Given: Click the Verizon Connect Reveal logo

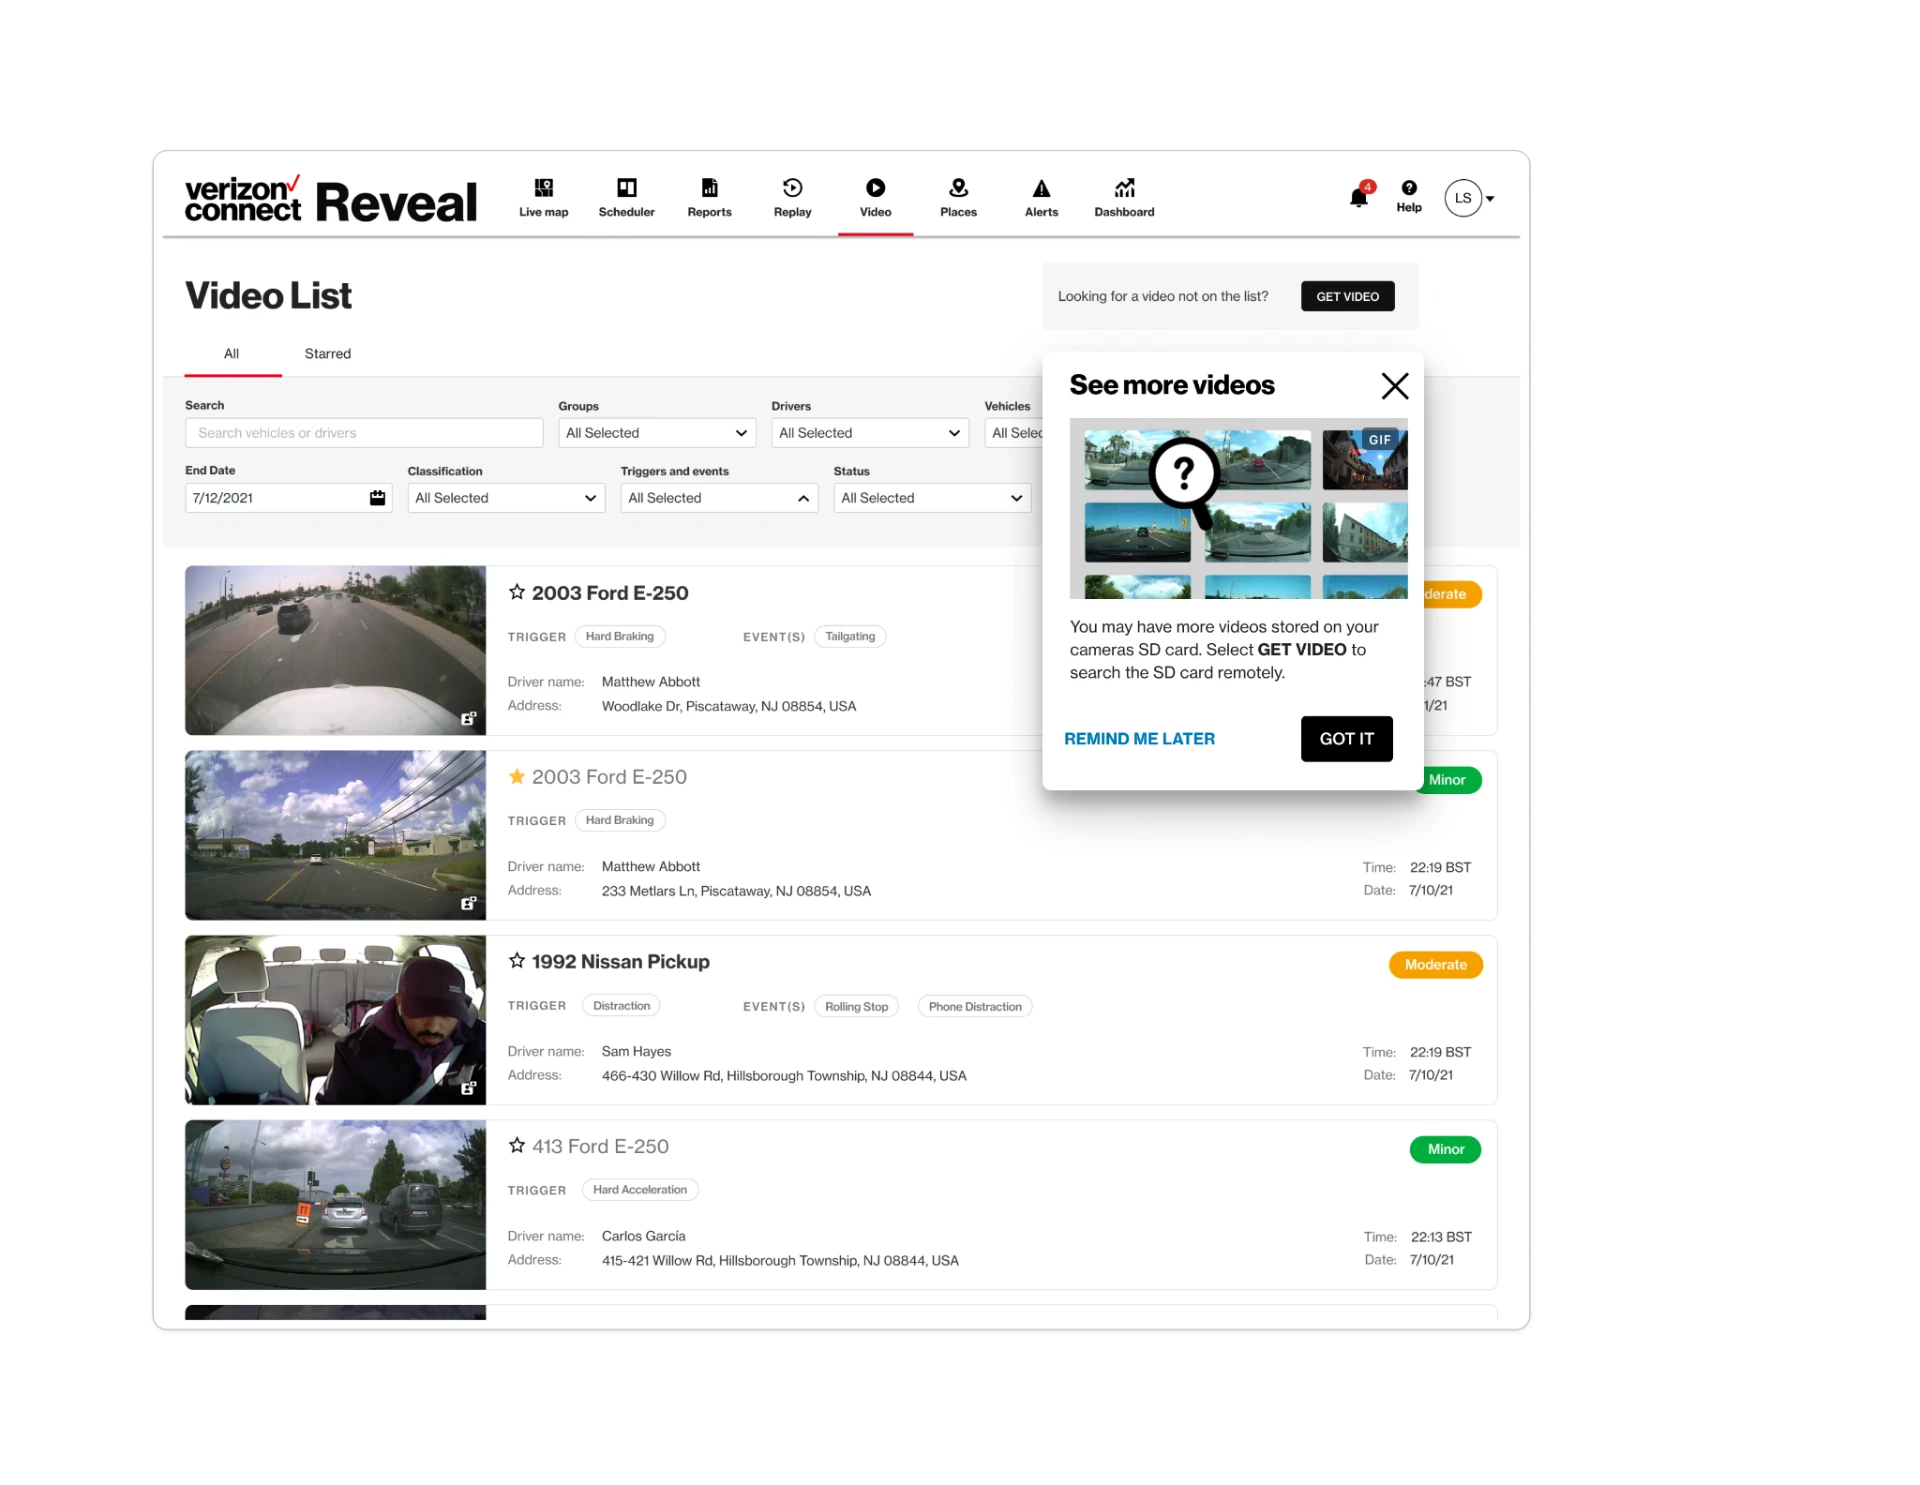Looking at the screenshot, I should point(331,199).
